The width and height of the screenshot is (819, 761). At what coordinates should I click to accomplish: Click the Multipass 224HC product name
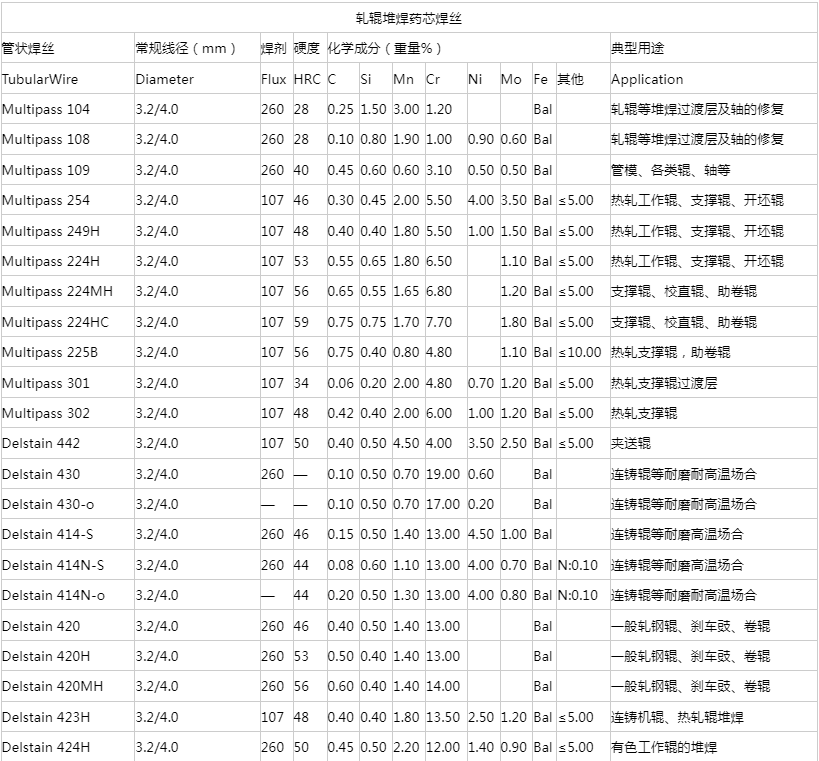(55, 322)
